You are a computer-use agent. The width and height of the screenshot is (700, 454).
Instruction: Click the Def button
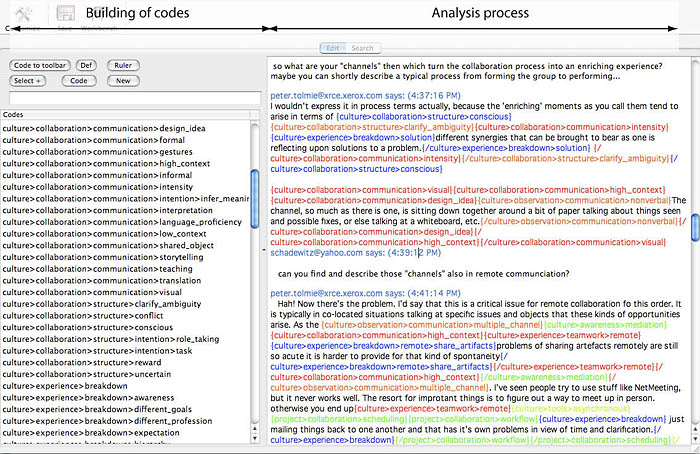[86, 65]
